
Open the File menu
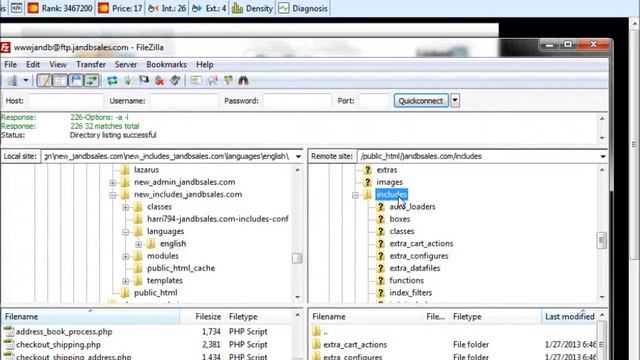(11, 64)
